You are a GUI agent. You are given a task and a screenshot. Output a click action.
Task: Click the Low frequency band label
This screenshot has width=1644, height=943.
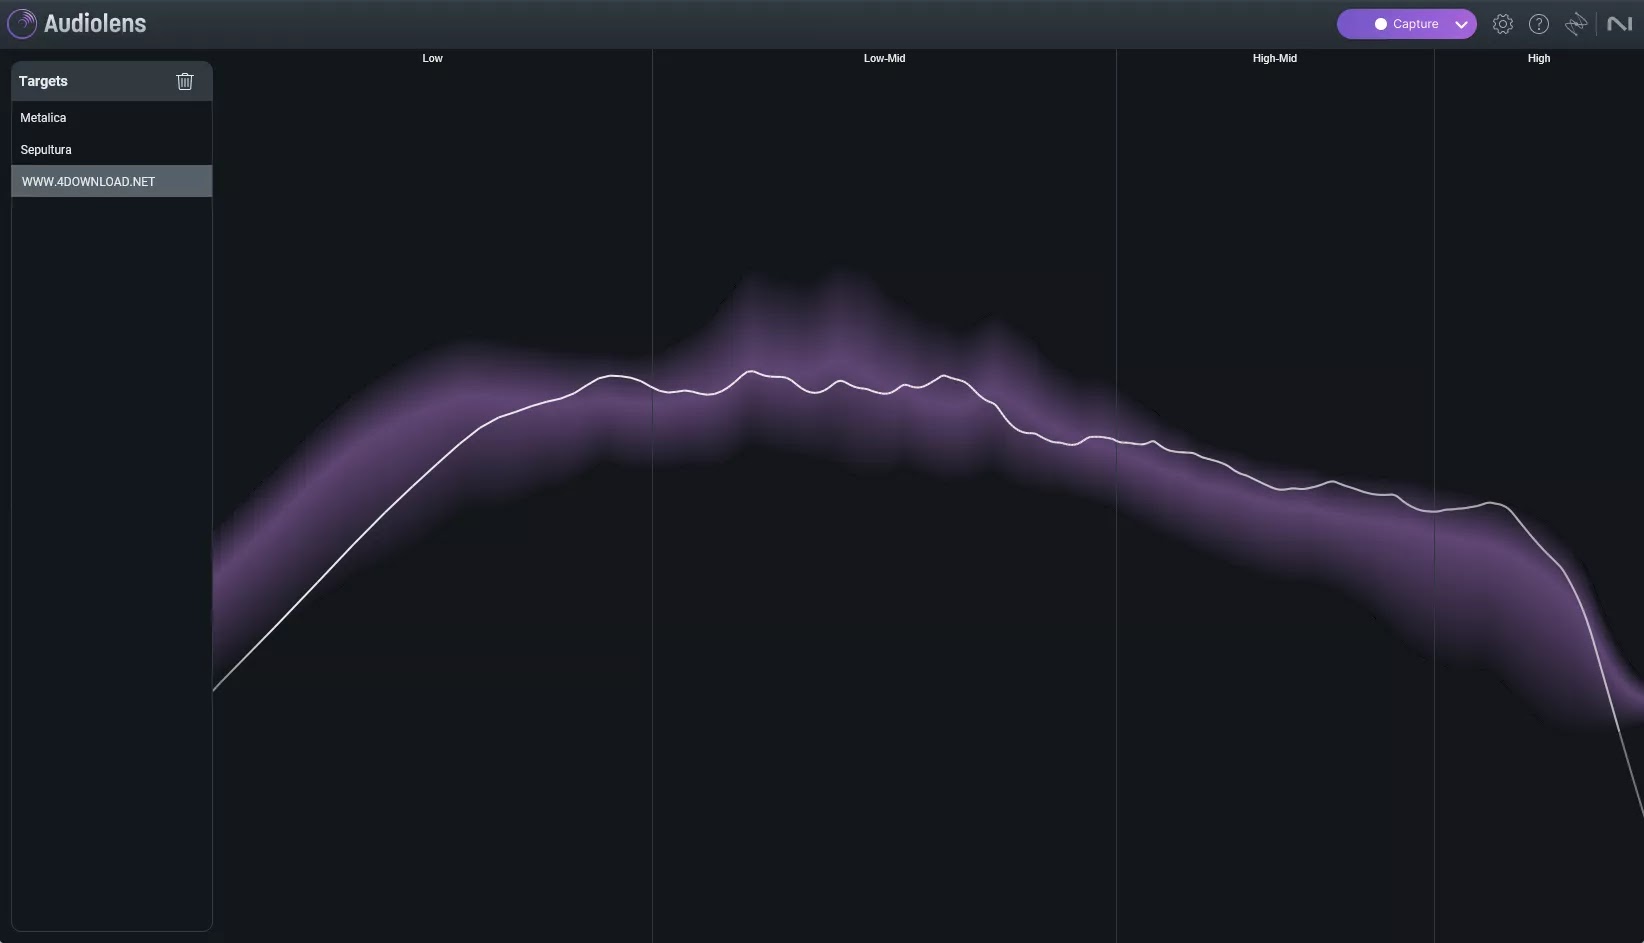(431, 58)
